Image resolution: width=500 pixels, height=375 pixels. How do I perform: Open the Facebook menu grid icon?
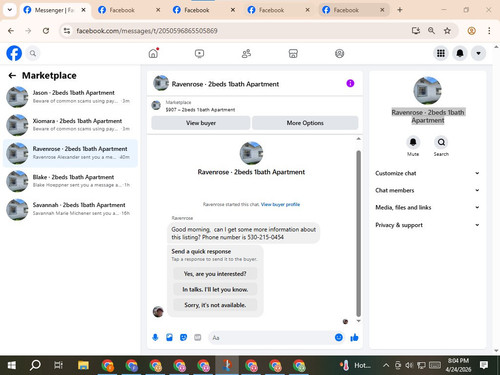point(441,53)
